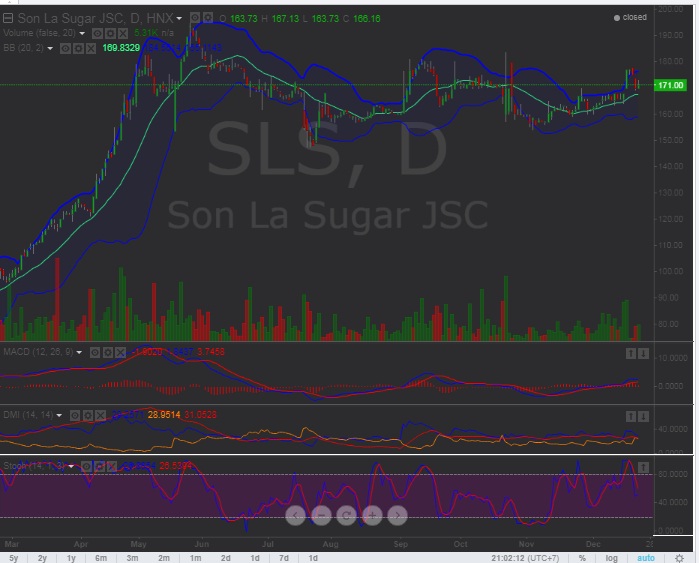699x563 pixels.
Task: Move the MACD pane down
Action: tap(643, 353)
